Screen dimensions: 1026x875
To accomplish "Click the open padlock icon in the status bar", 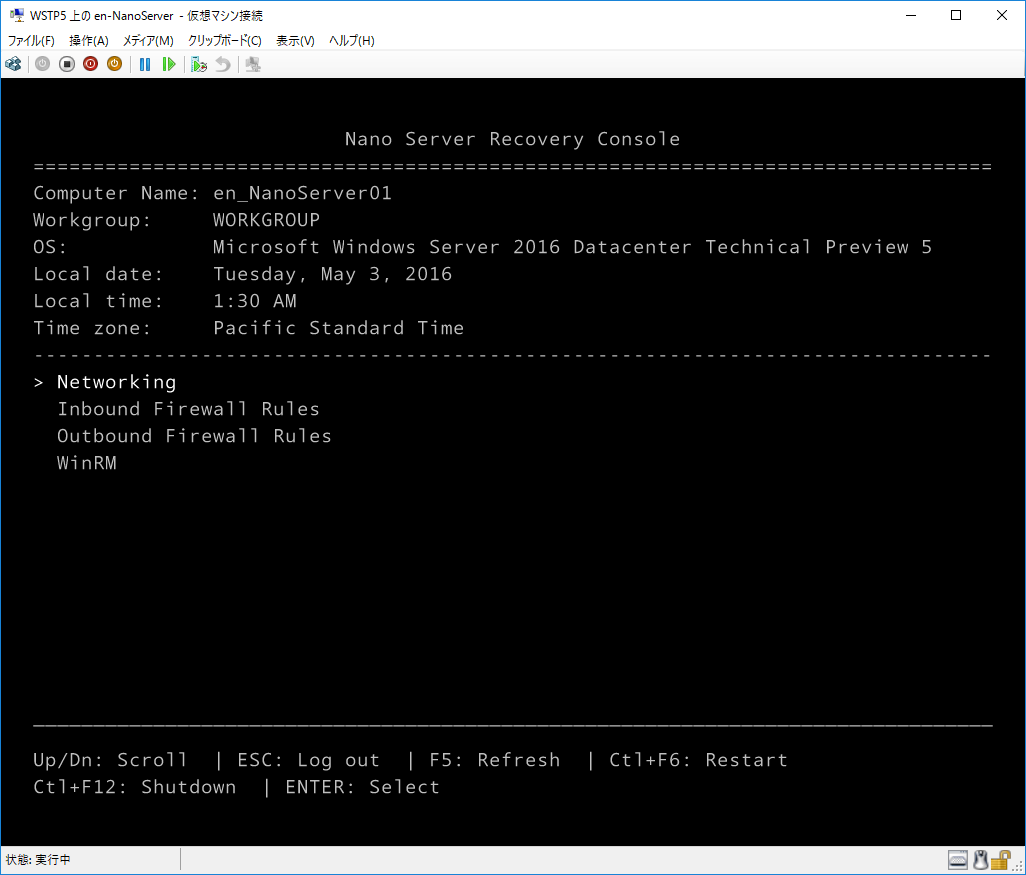I will (x=1000, y=859).
